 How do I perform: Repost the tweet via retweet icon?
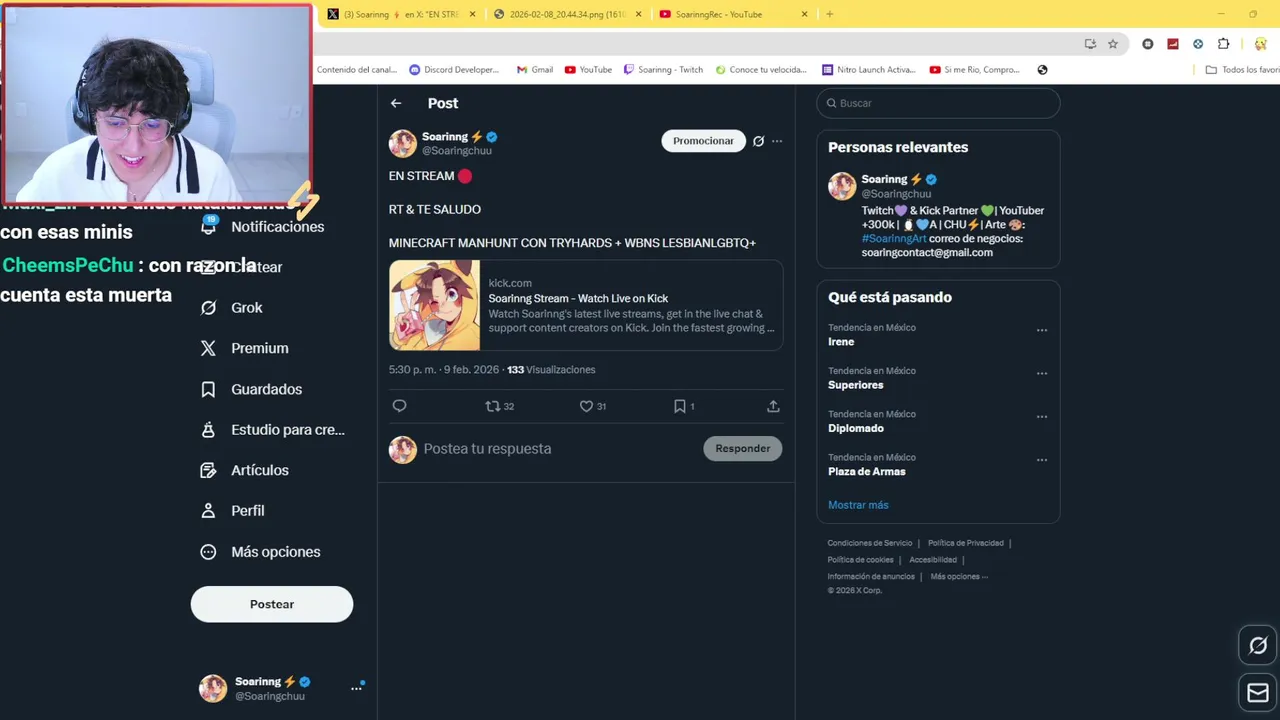[492, 406]
